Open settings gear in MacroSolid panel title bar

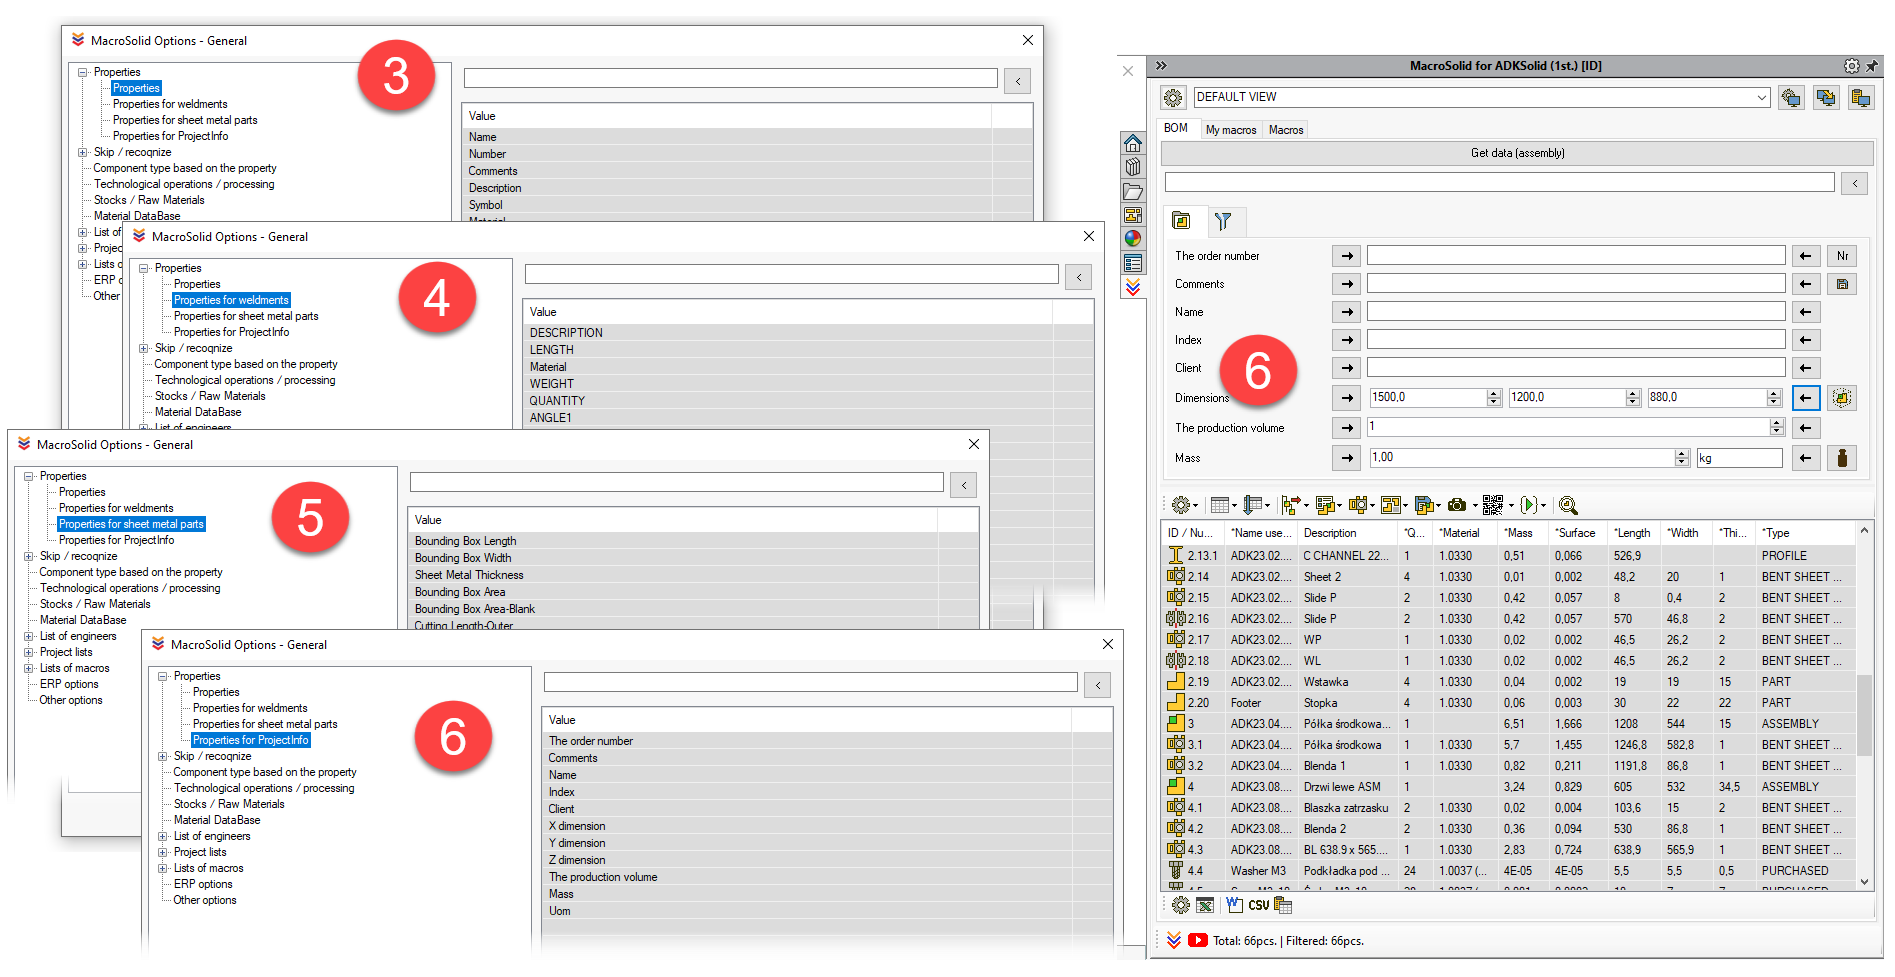click(x=1851, y=66)
